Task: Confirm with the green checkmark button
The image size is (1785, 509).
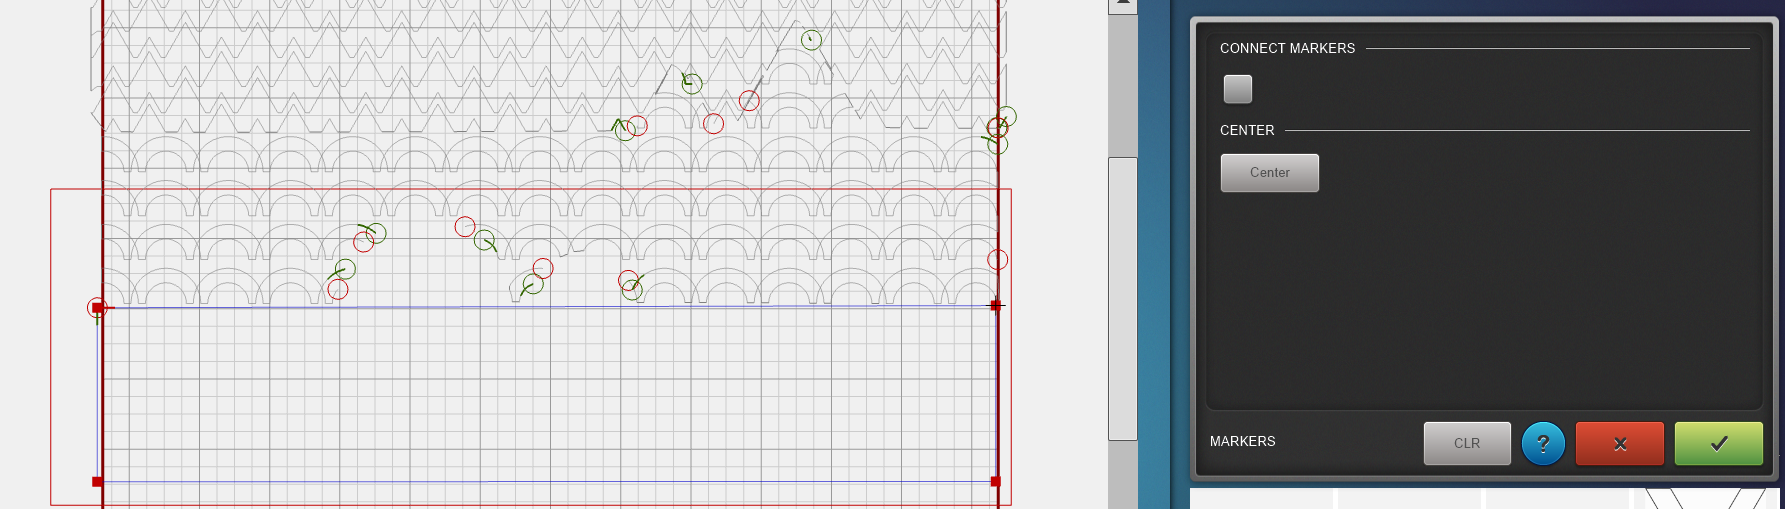Action: 1718,443
